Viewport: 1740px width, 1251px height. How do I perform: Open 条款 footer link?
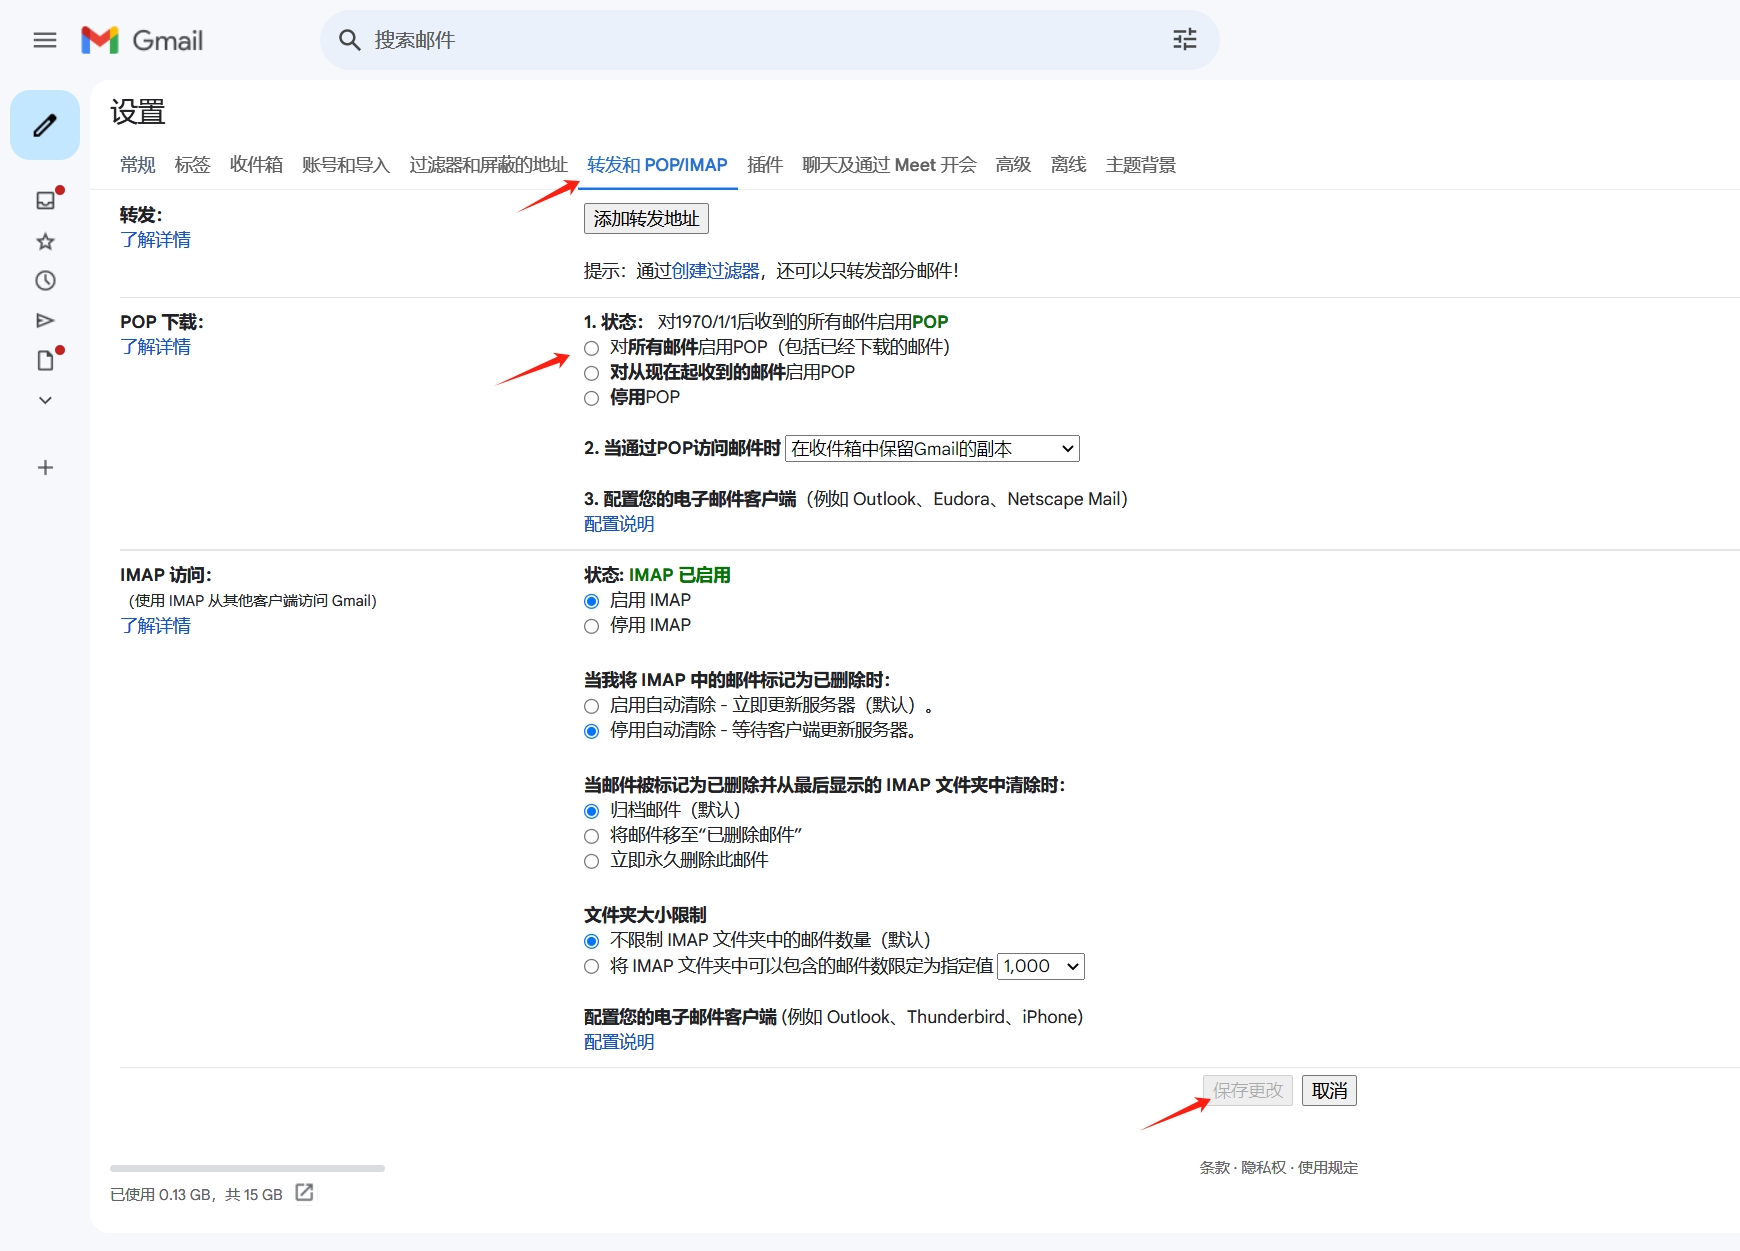(x=1215, y=1168)
